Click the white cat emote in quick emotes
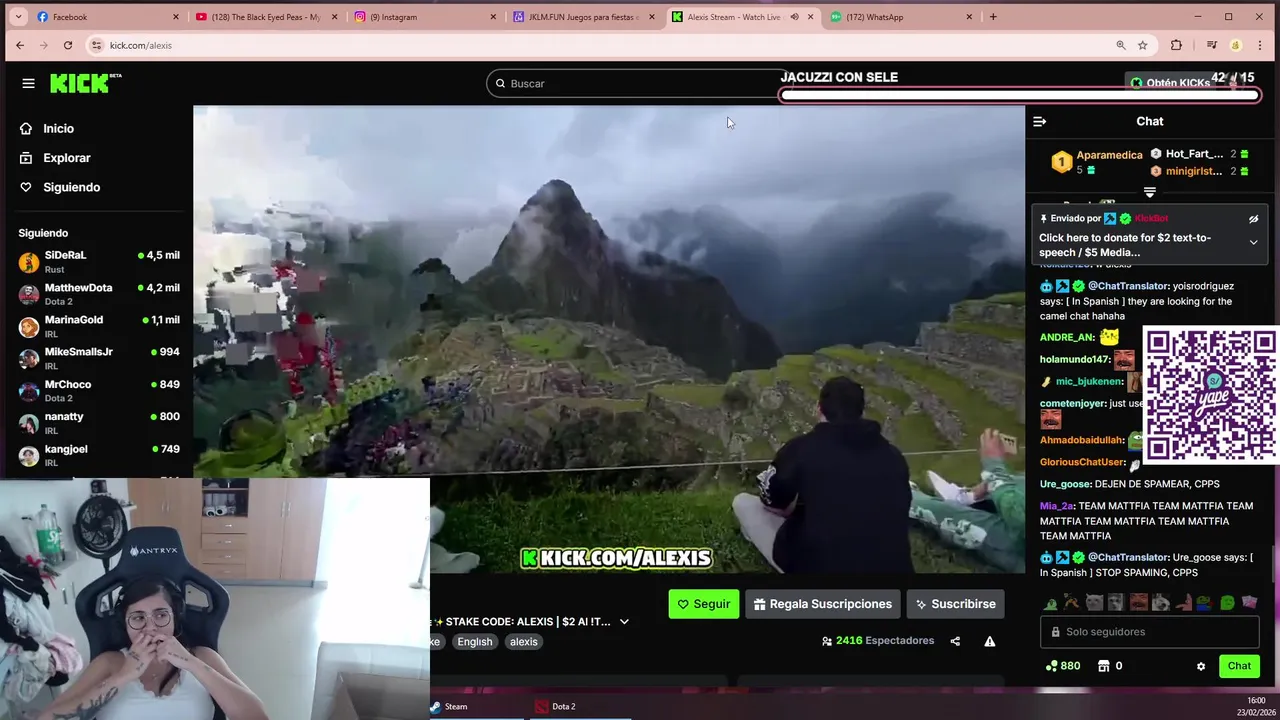1280x720 pixels. pos(1094,603)
